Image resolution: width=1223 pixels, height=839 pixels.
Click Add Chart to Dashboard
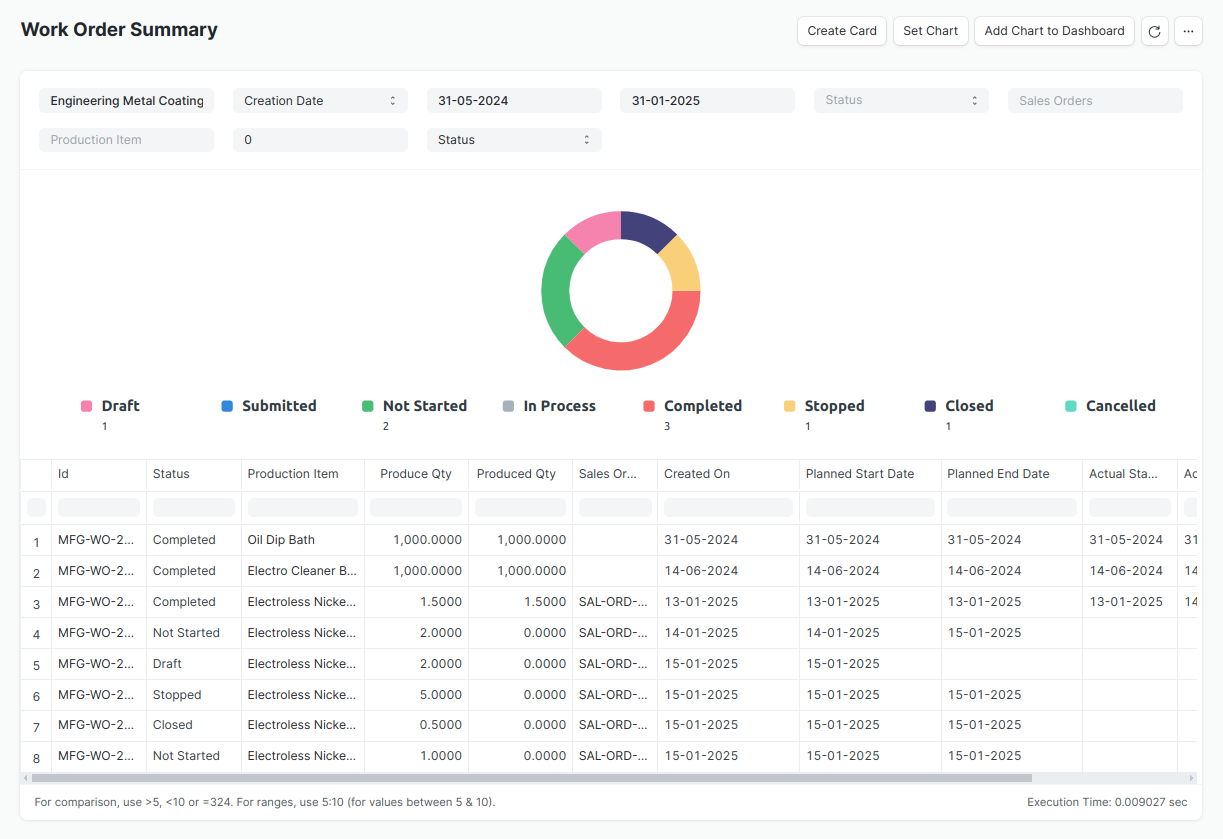tap(1054, 31)
